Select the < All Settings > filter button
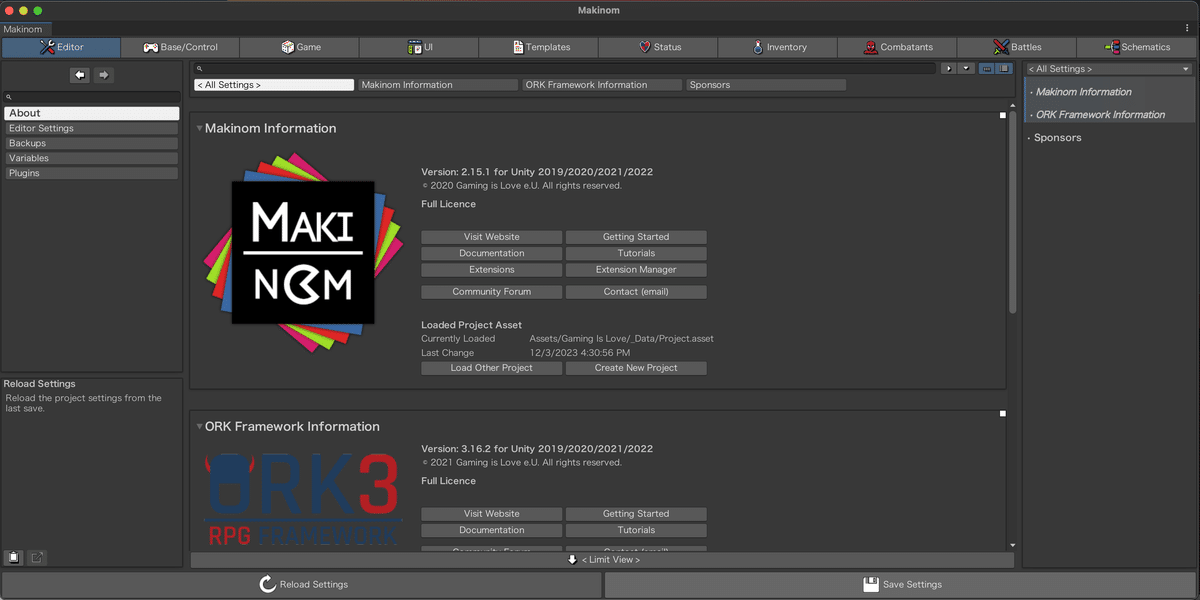Viewport: 1200px width, 600px height. point(274,85)
